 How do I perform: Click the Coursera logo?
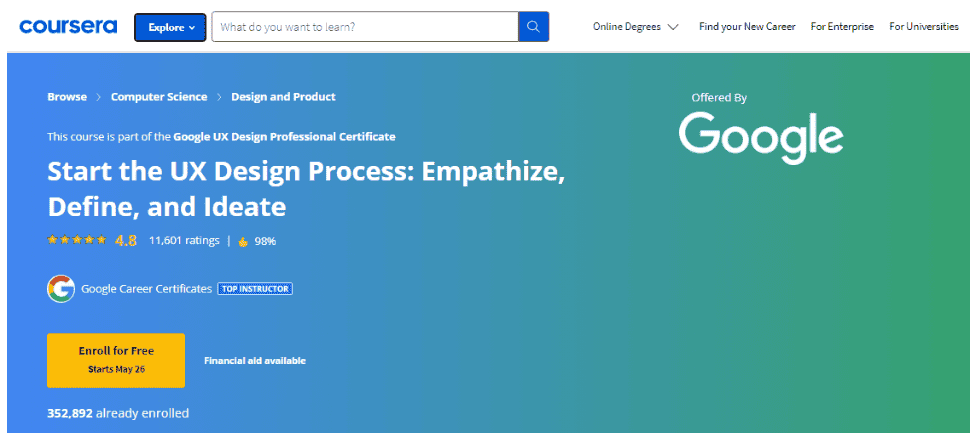point(68,27)
